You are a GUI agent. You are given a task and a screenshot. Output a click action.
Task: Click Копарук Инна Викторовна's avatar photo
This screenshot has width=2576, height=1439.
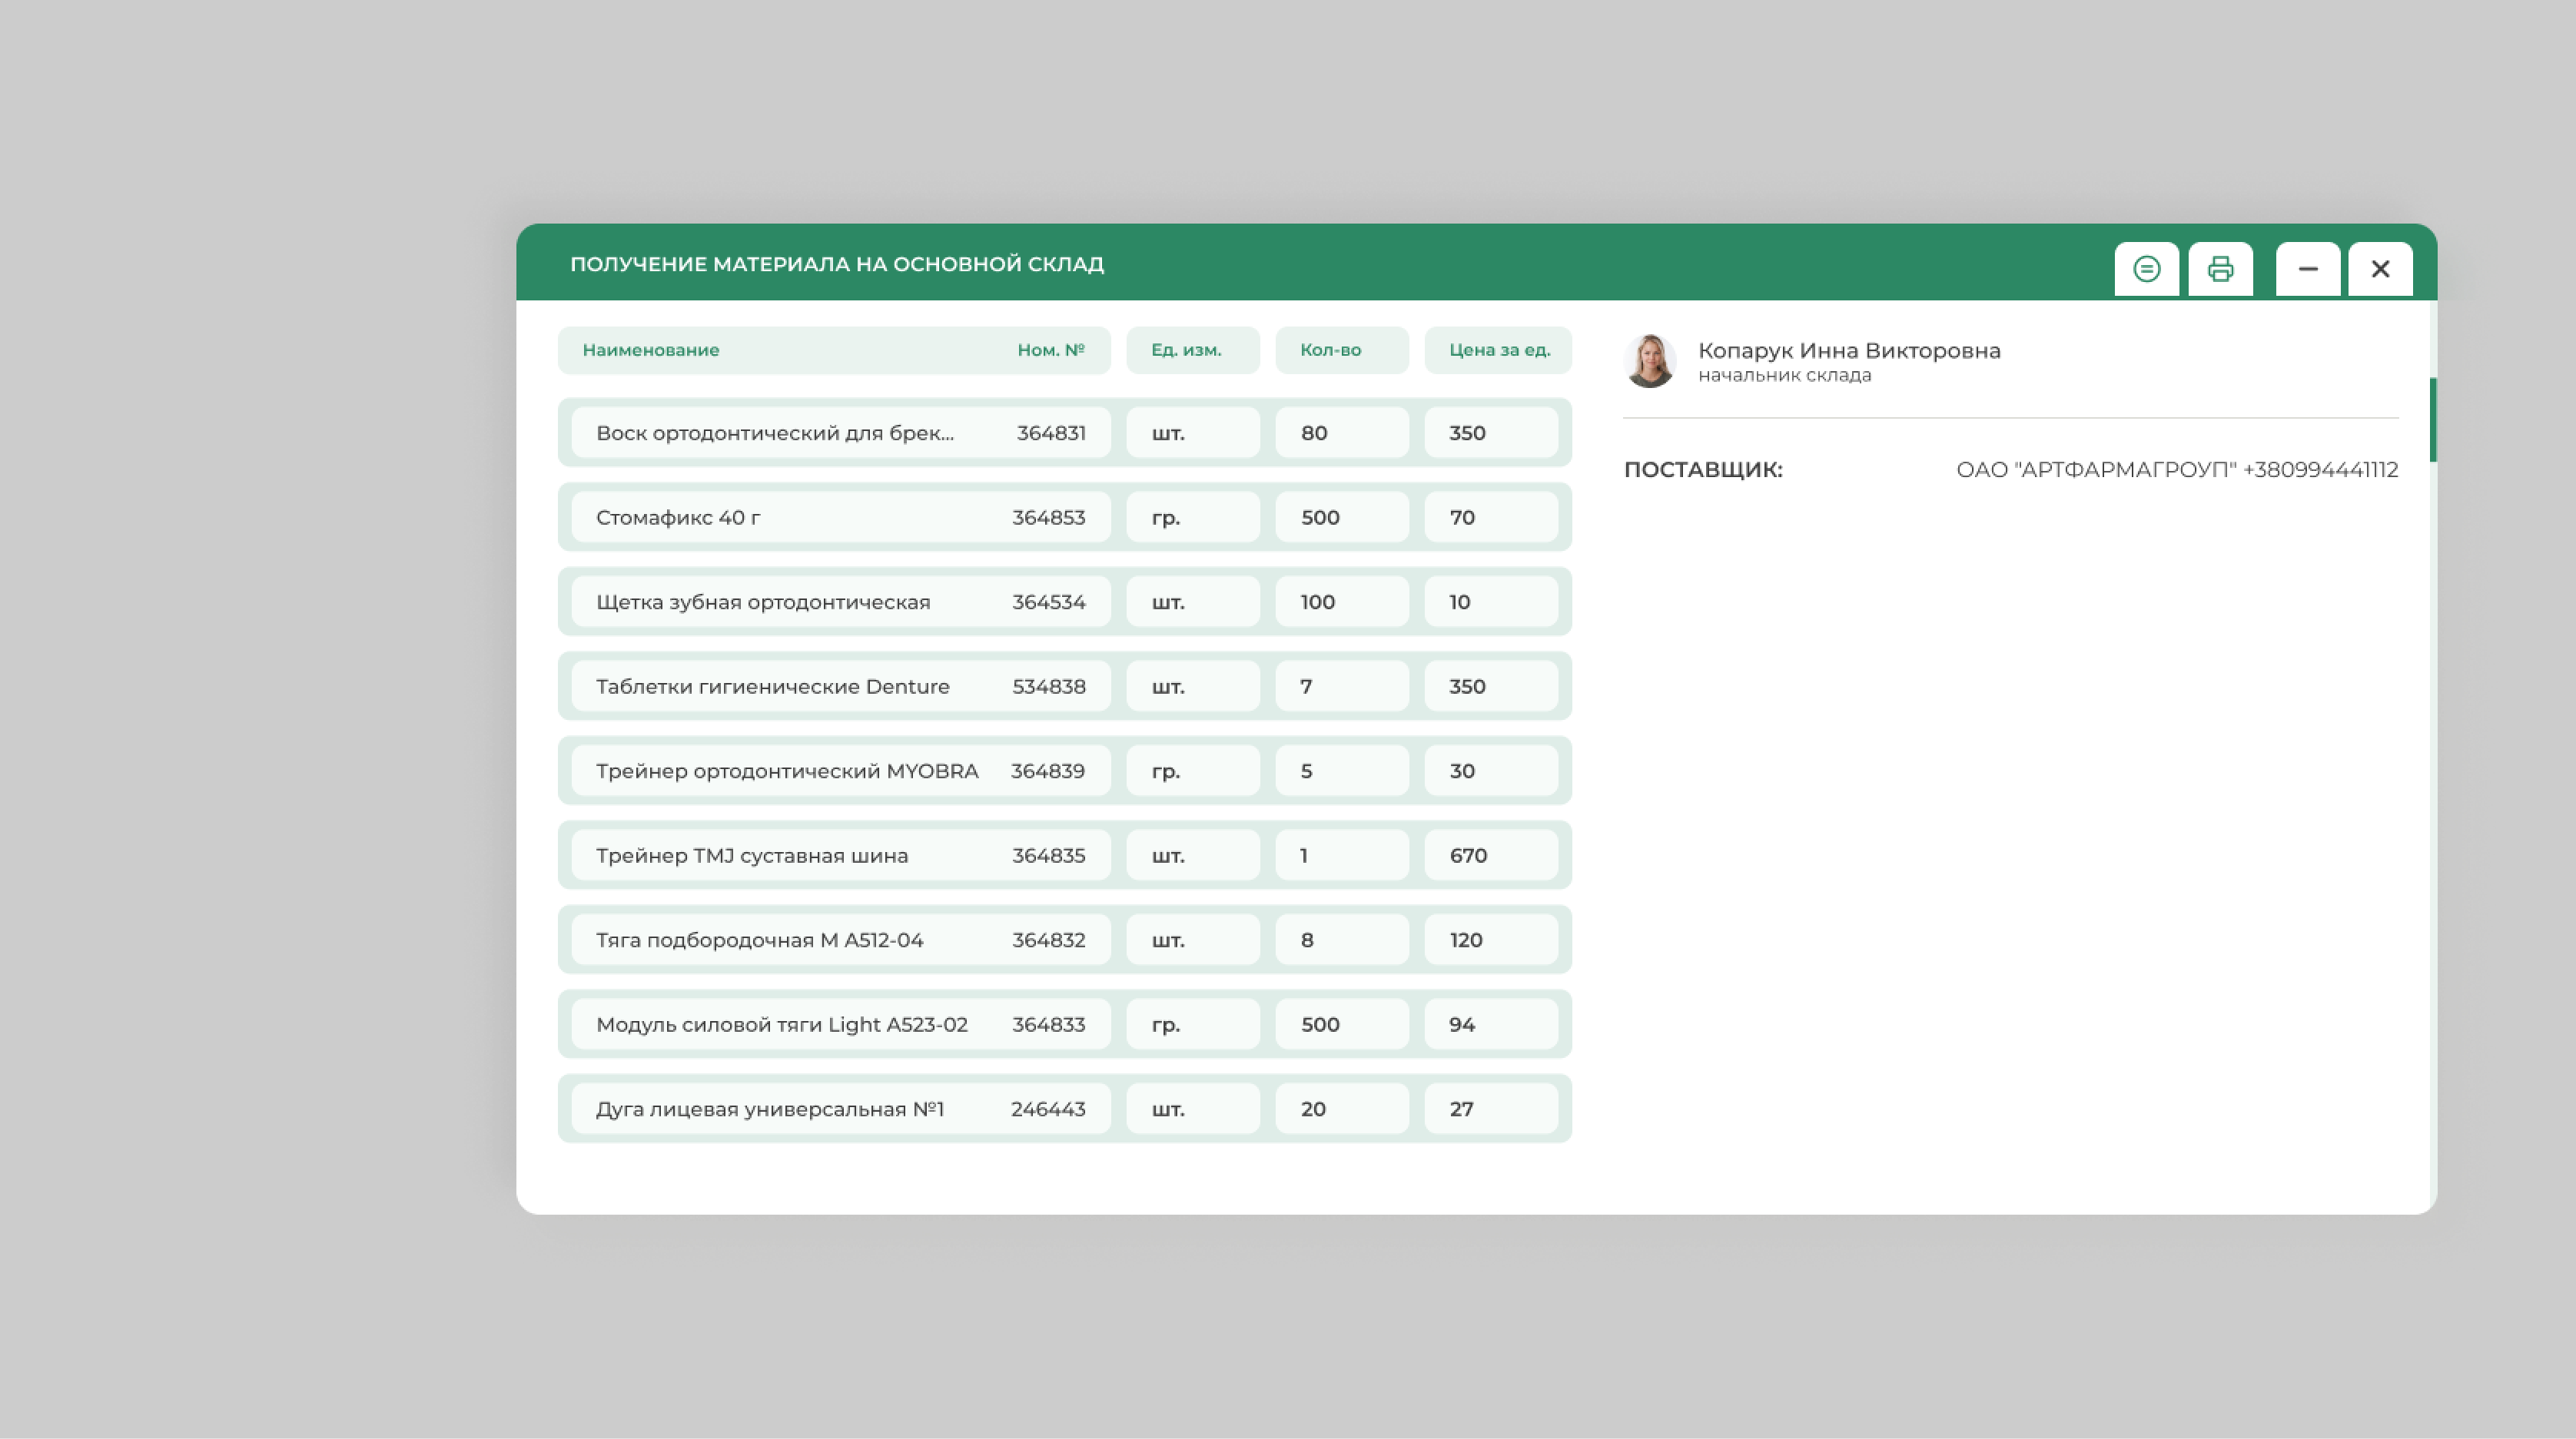click(x=1650, y=361)
